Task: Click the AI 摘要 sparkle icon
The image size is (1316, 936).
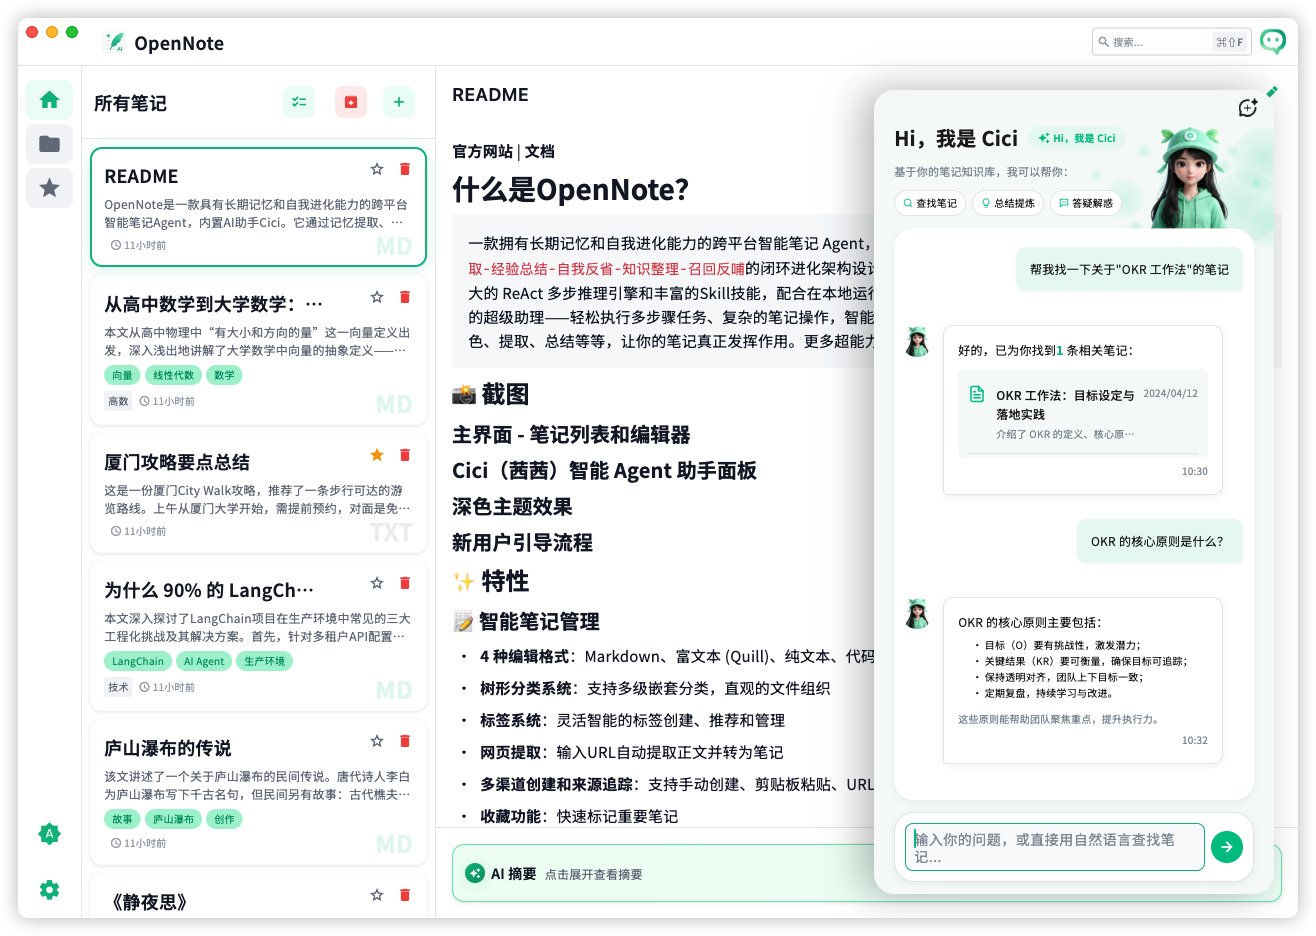Action: click(475, 873)
